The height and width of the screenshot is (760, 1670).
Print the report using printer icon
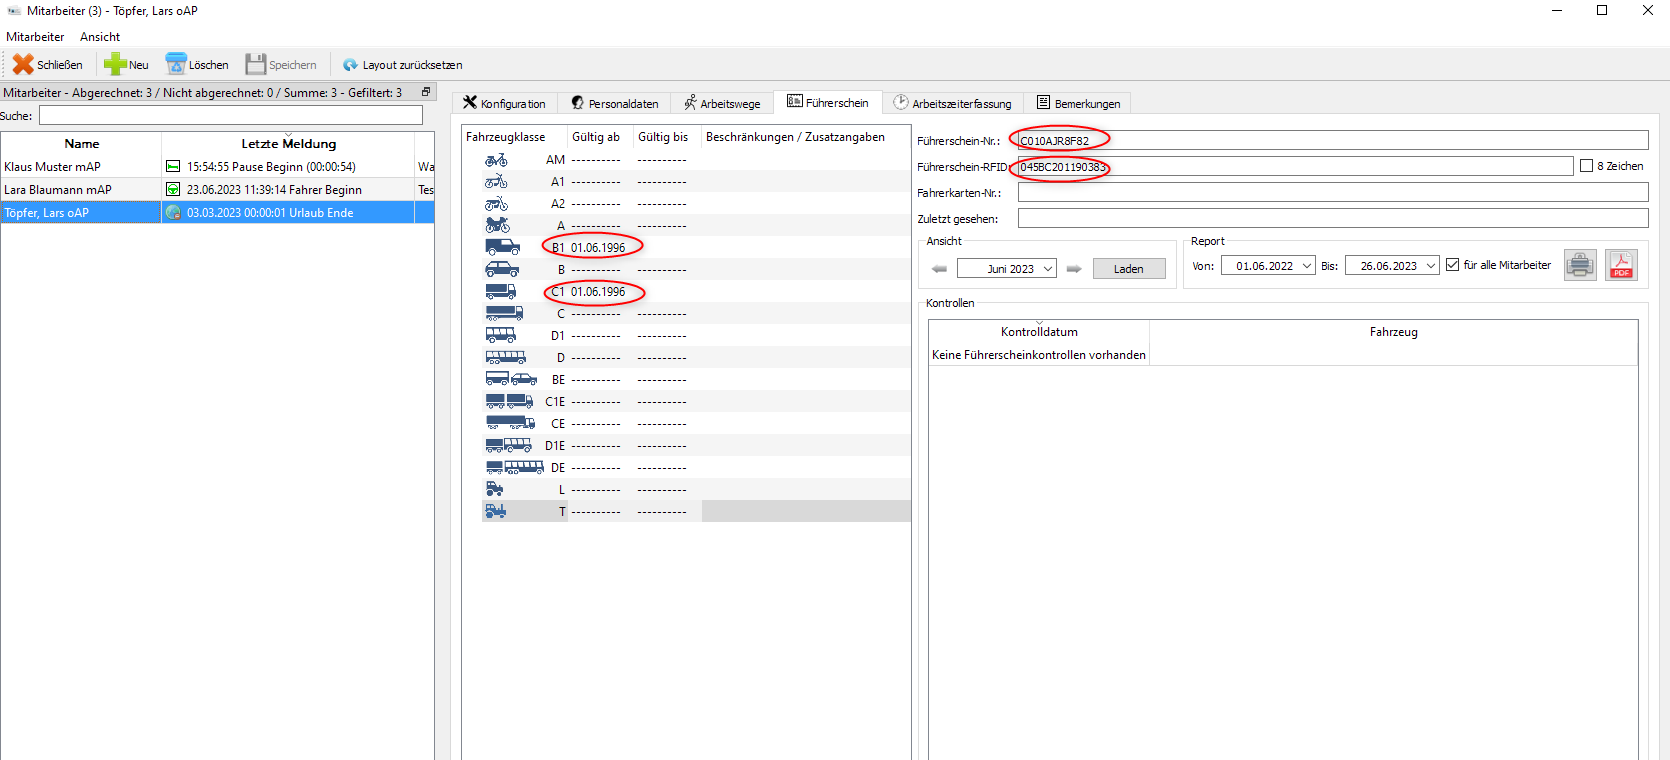pos(1580,265)
